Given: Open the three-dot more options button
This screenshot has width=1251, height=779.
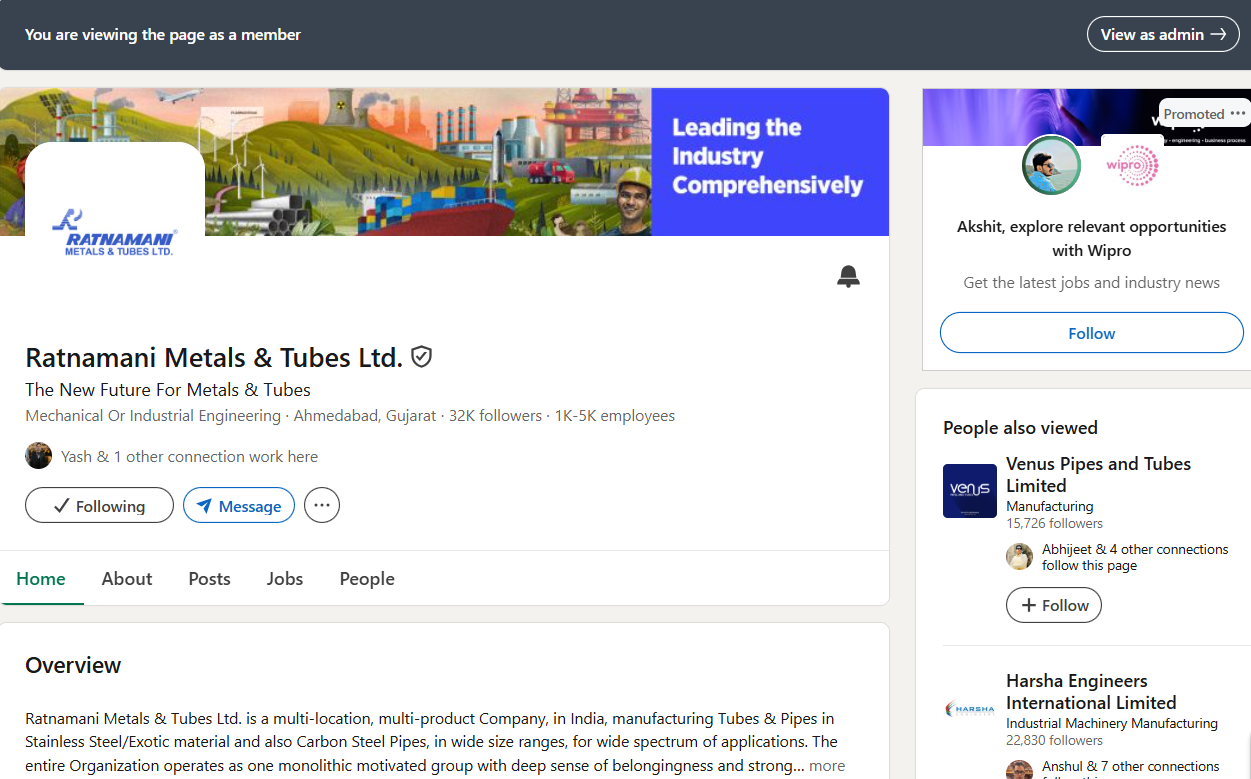Looking at the screenshot, I should [x=322, y=505].
